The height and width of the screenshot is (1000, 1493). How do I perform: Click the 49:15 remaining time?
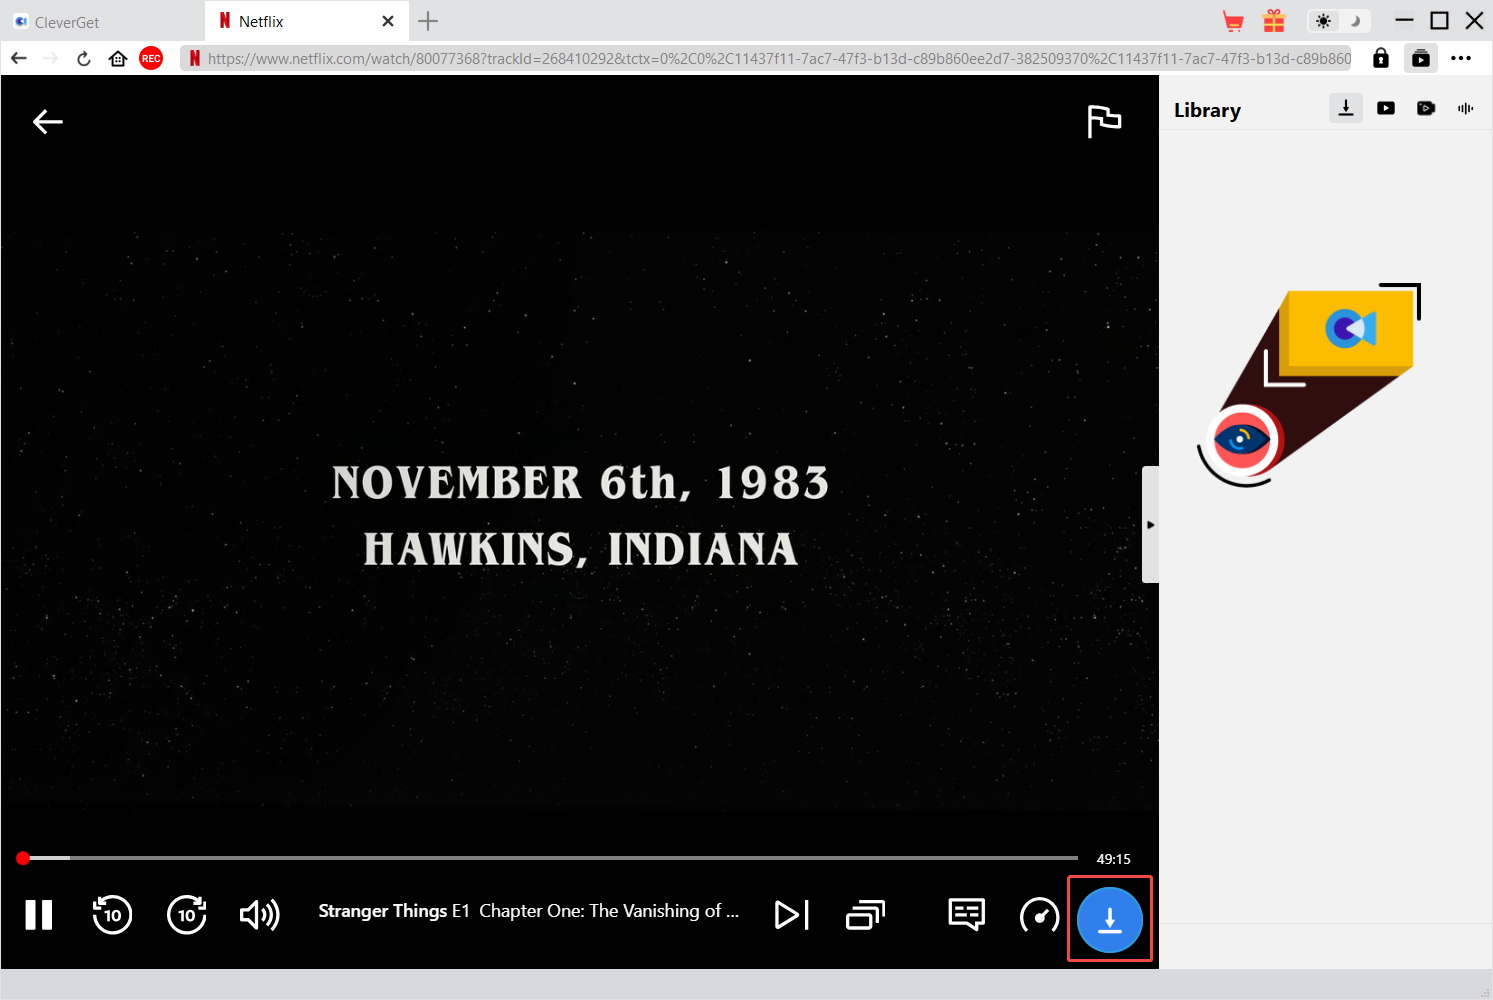click(1113, 859)
